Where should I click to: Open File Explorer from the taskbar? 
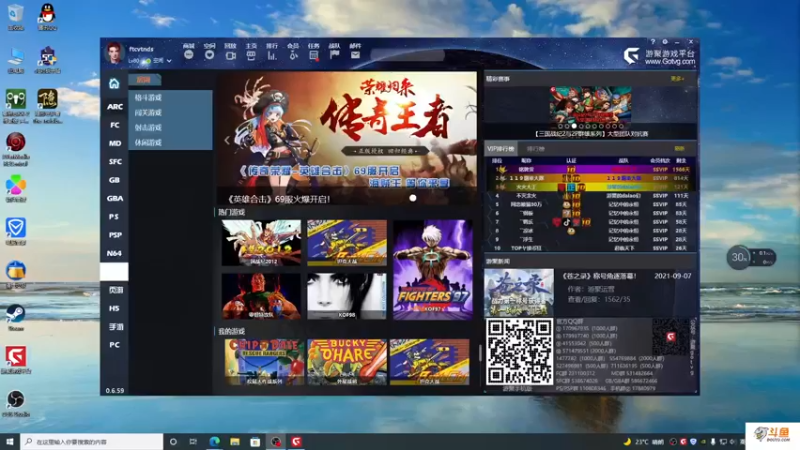point(235,442)
